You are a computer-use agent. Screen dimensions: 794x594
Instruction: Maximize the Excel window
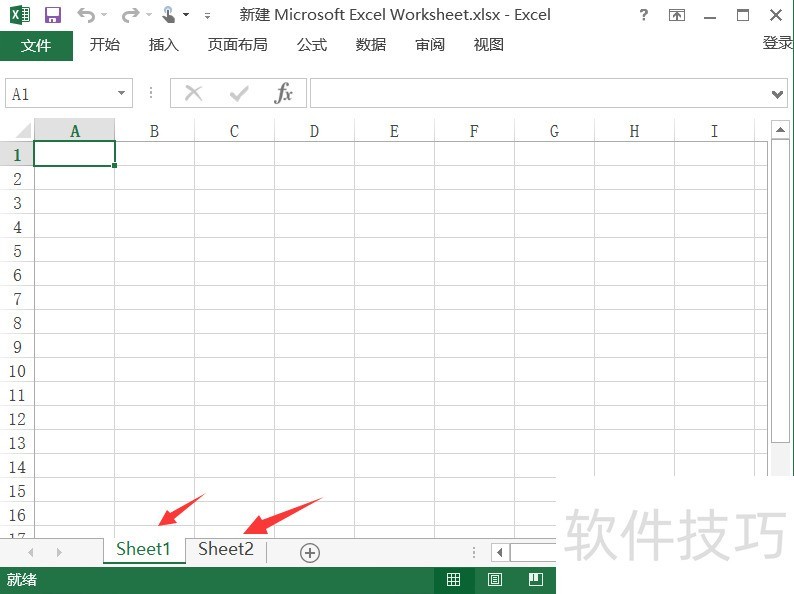(743, 15)
